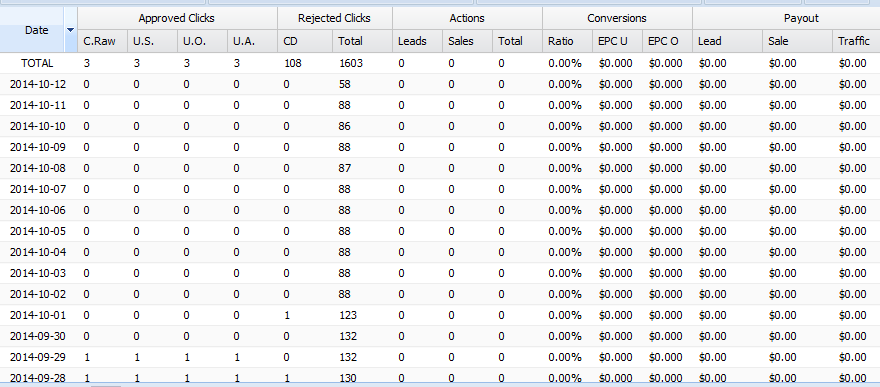Viewport: 880px width, 387px height.
Task: Select the EPC U column header
Action: (x=617, y=41)
